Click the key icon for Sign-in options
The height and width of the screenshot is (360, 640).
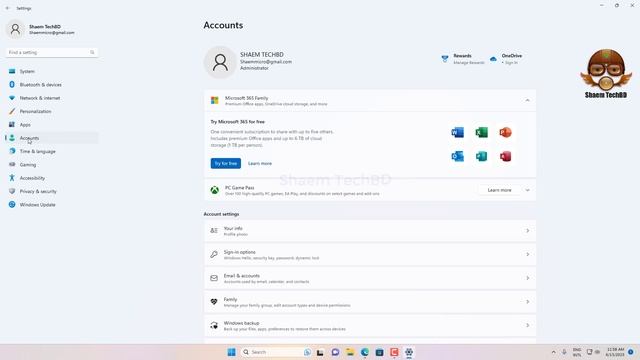[214, 255]
